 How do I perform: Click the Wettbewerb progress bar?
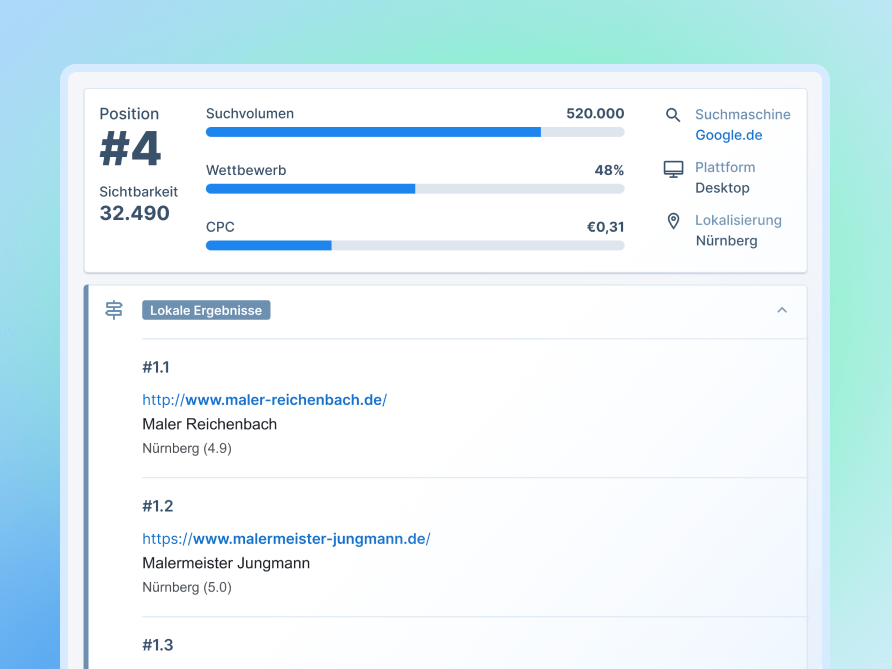point(415,189)
